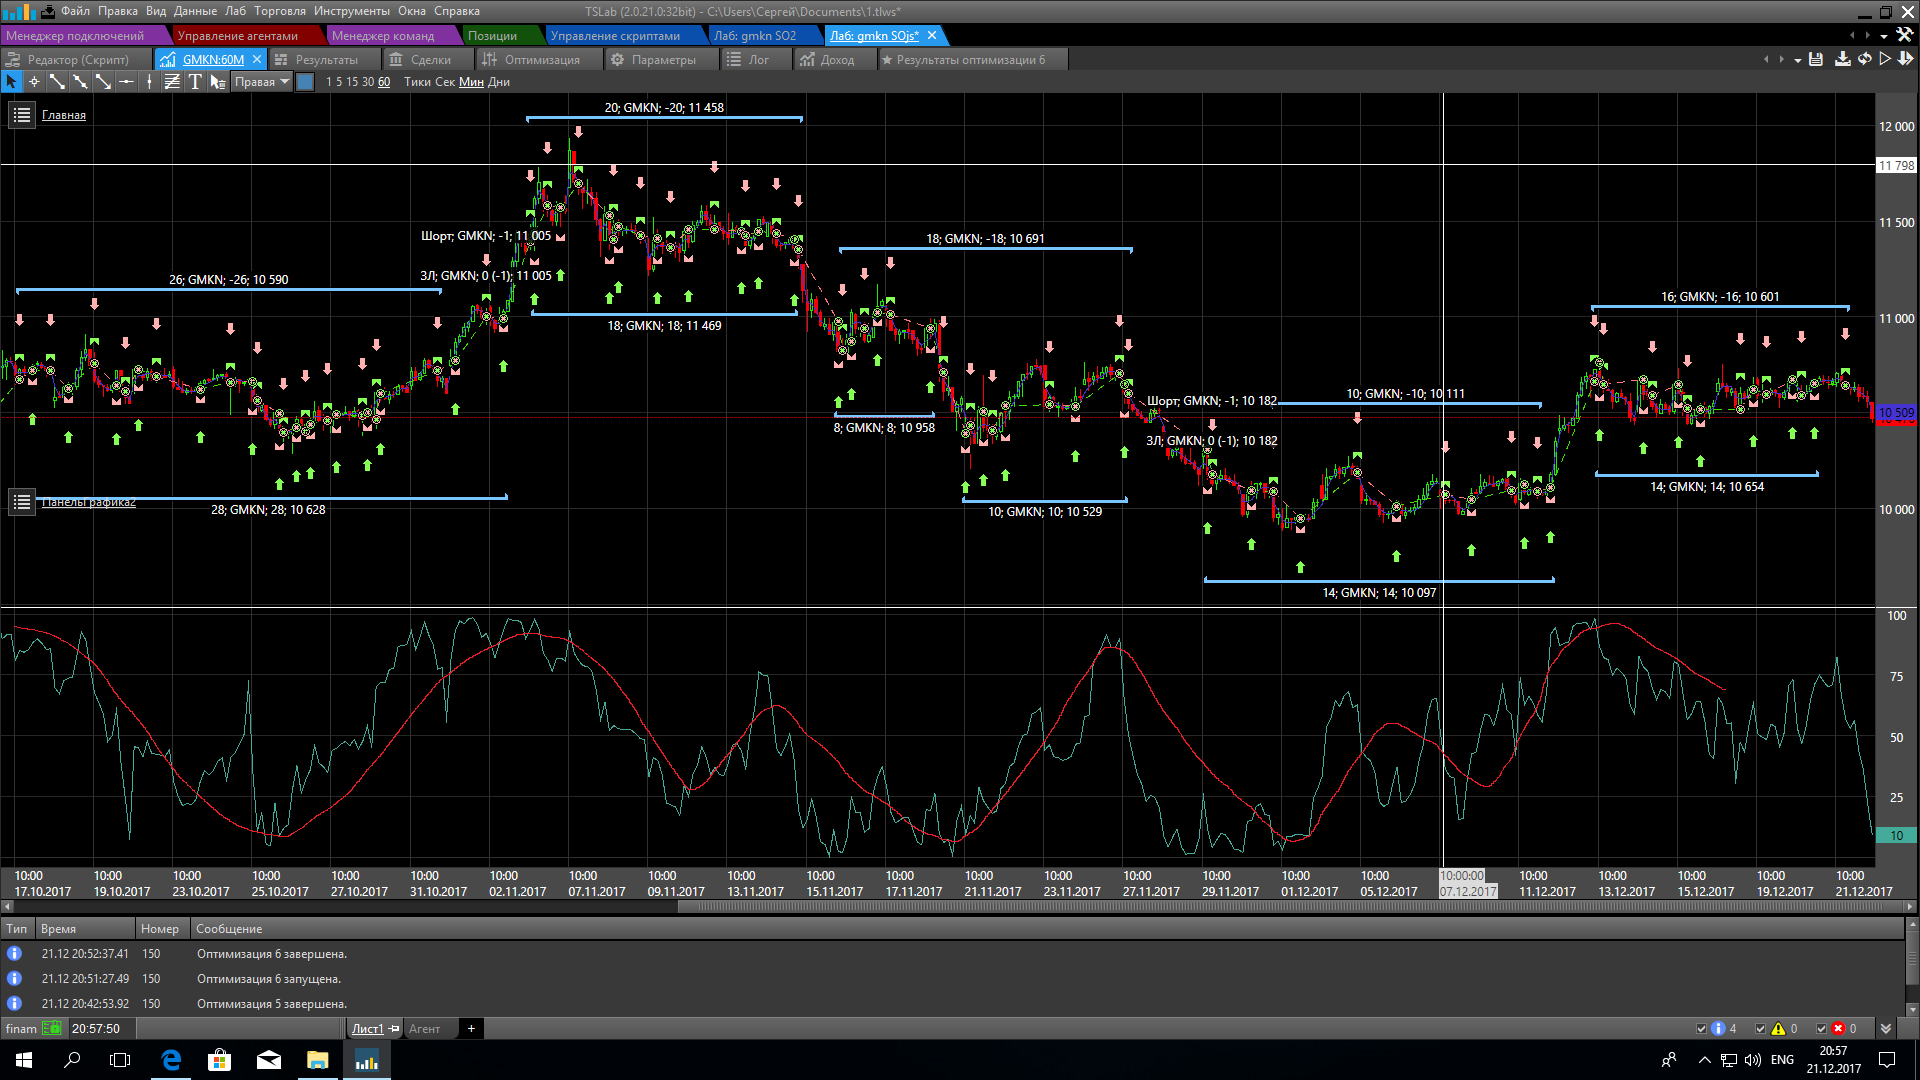
Task: Click the delete drawn objects cursor icon
Action: [218, 82]
